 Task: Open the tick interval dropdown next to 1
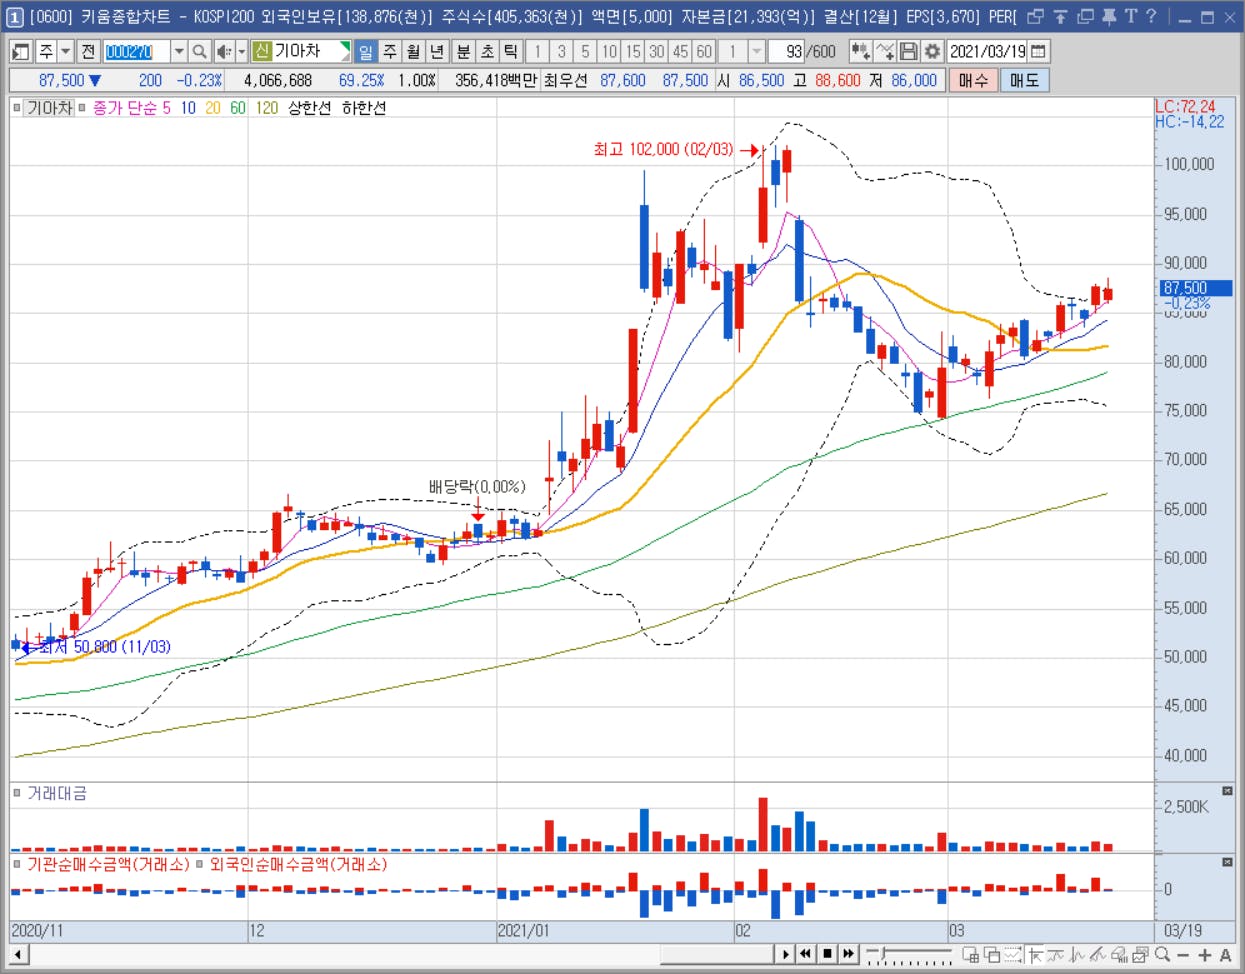pyautogui.click(x=757, y=51)
